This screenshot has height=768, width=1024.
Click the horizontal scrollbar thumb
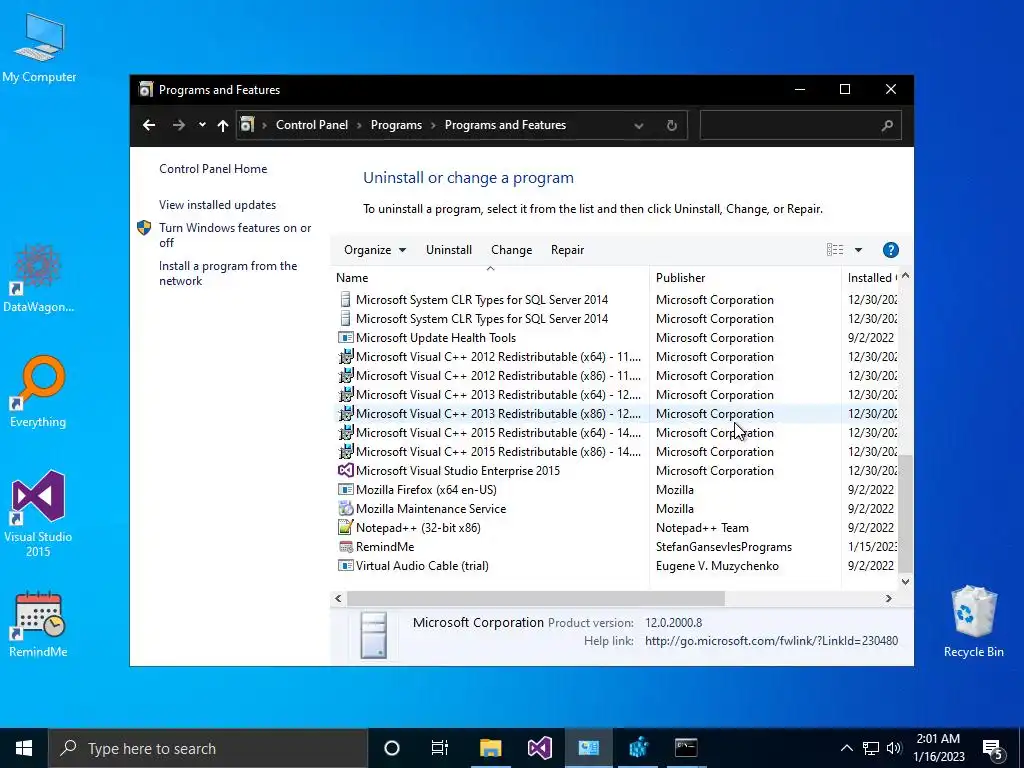[x=536, y=598]
